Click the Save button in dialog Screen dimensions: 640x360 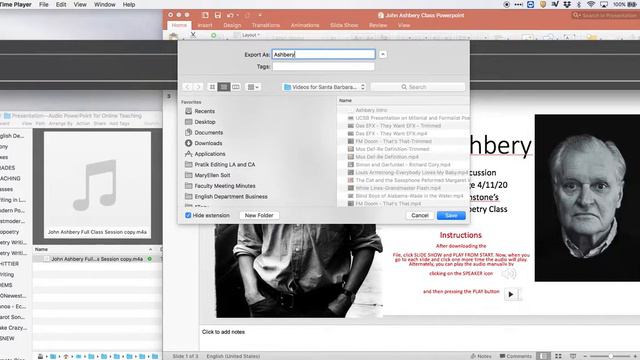[451, 215]
